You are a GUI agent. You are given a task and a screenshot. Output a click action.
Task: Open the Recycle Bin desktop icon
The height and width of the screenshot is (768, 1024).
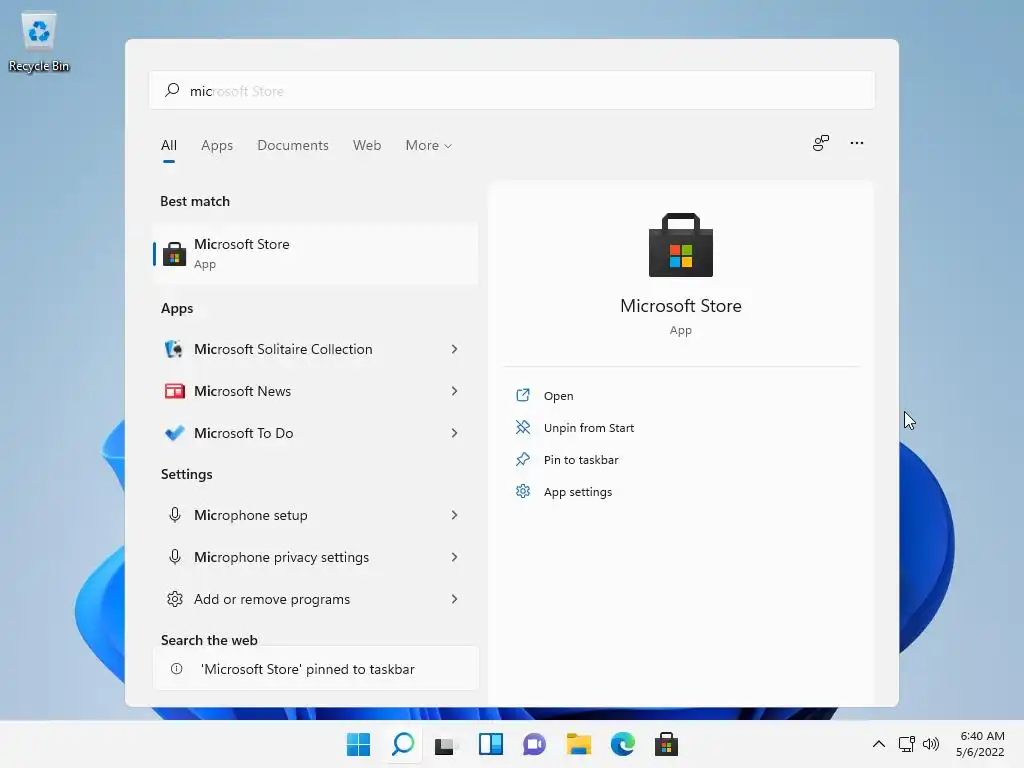pos(39,42)
